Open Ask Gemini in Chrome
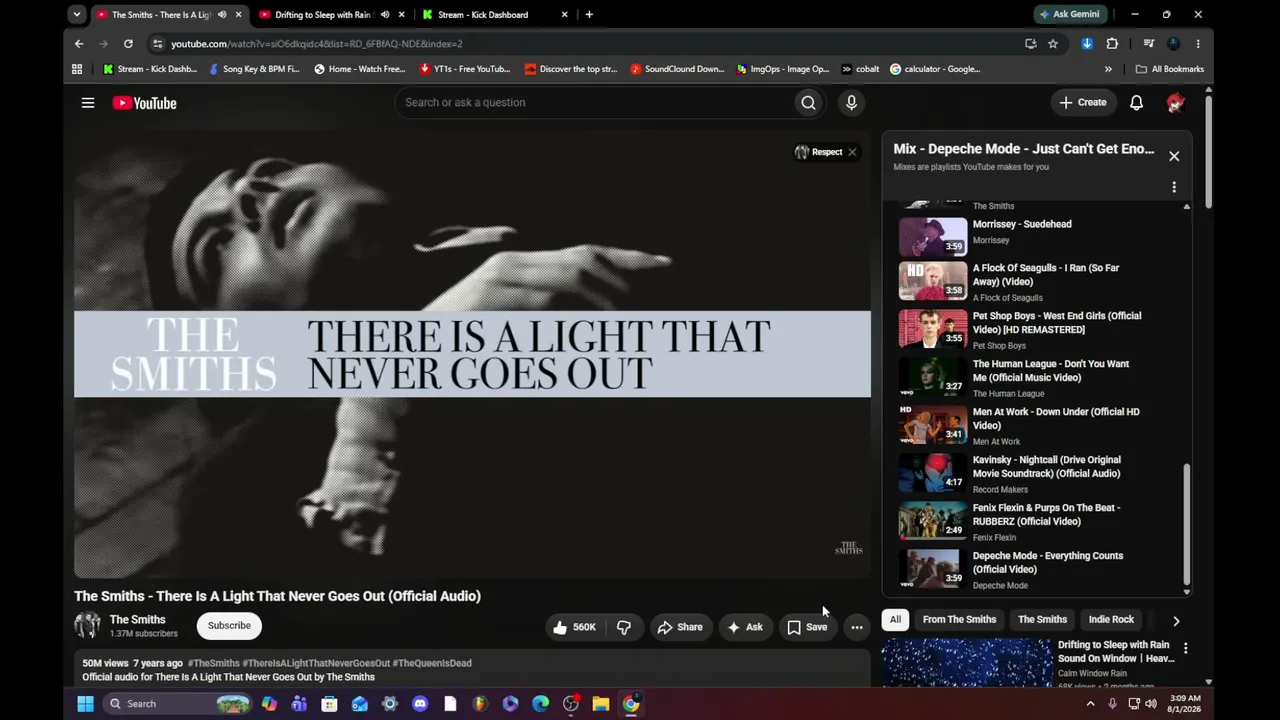 [1070, 14]
